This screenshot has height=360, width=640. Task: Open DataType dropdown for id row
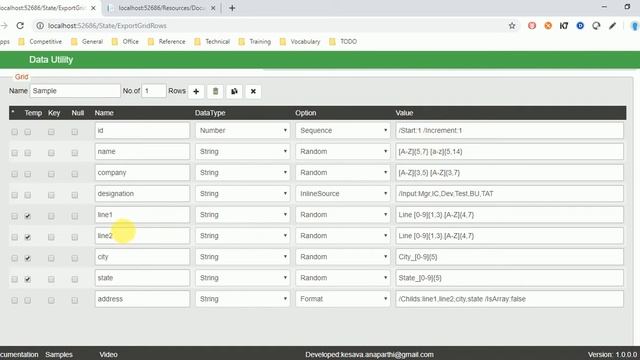(x=242, y=131)
